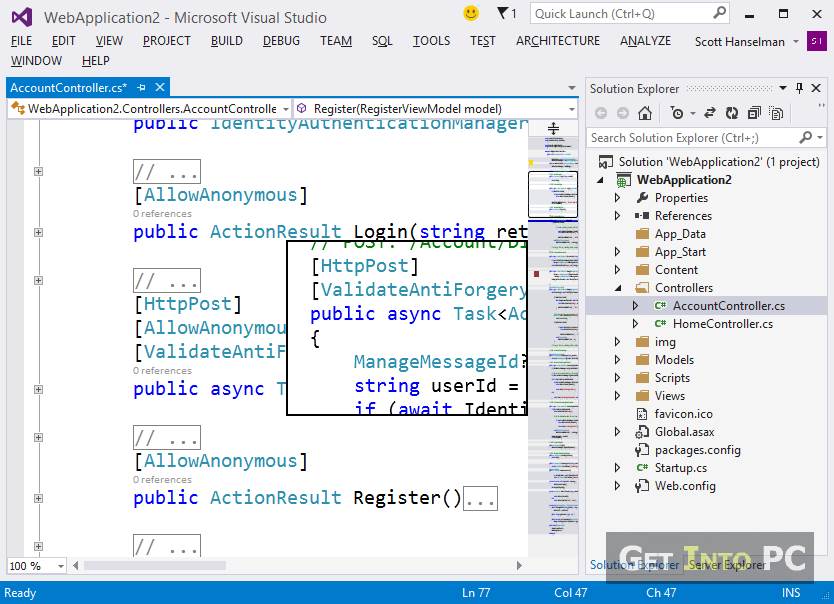Open the TOOLS menu

pos(431,41)
